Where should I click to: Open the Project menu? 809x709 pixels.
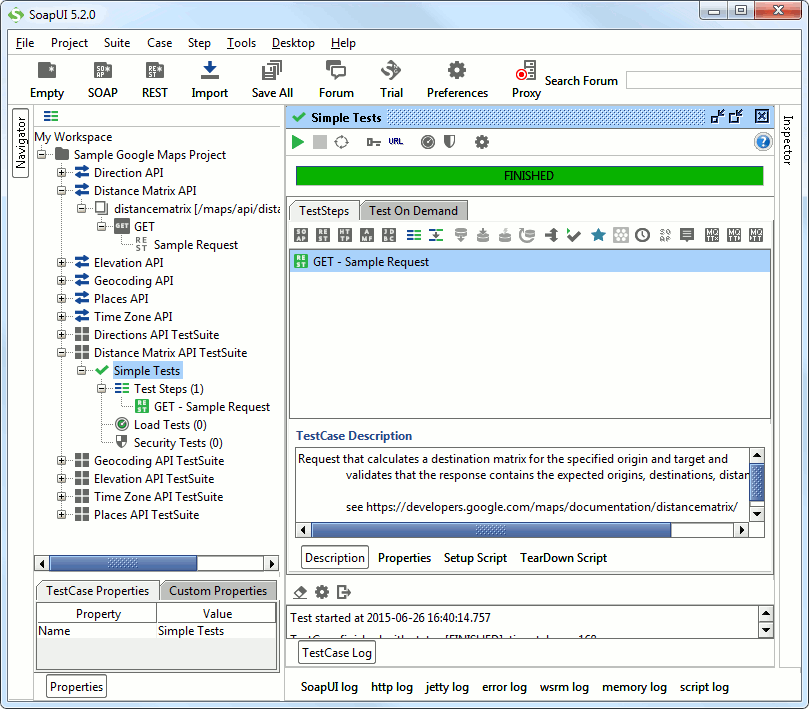[69, 43]
